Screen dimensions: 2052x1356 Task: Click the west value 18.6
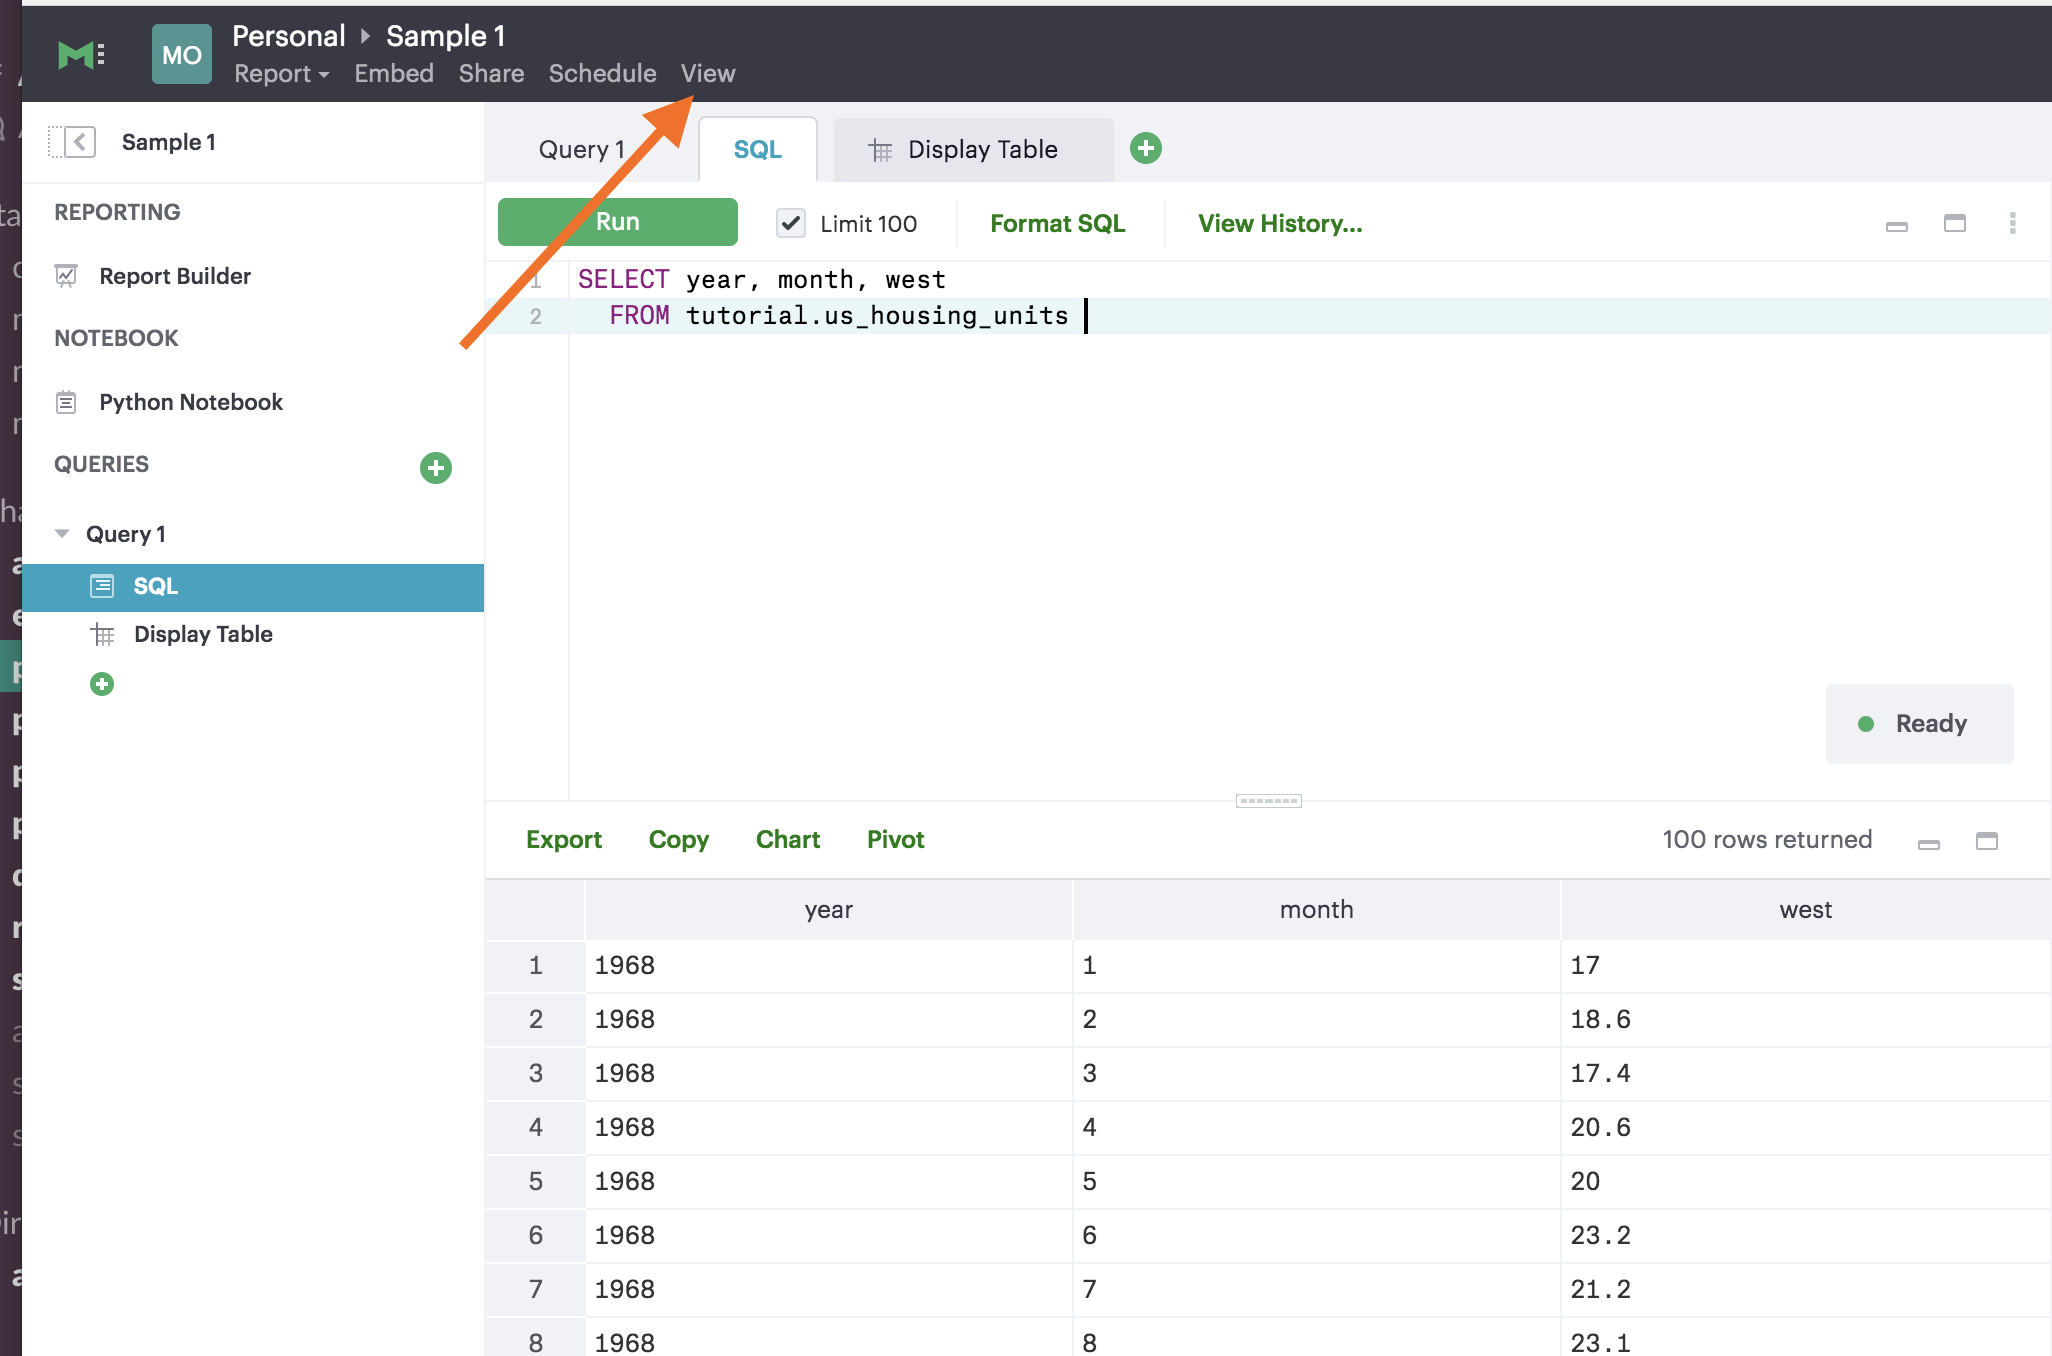[1600, 1020]
